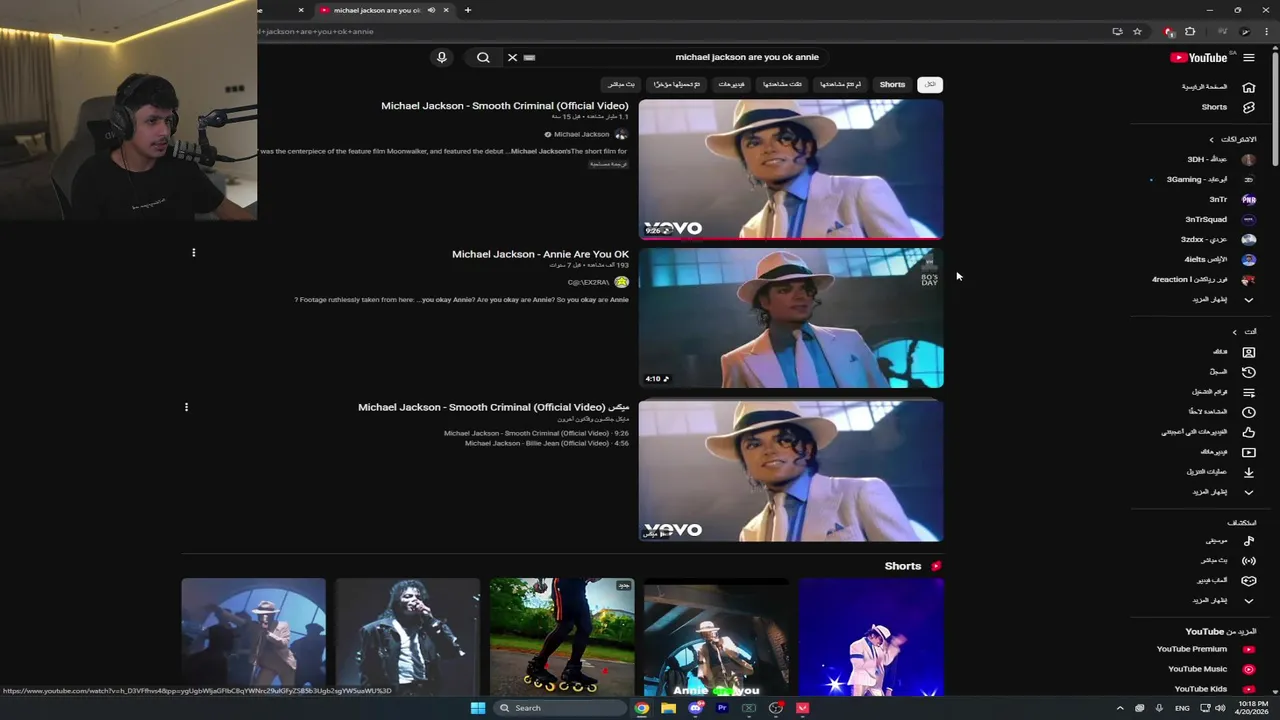Viewport: 1280px width, 720px height.
Task: Open the Subscriptions section header chevron
Action: (1211, 140)
